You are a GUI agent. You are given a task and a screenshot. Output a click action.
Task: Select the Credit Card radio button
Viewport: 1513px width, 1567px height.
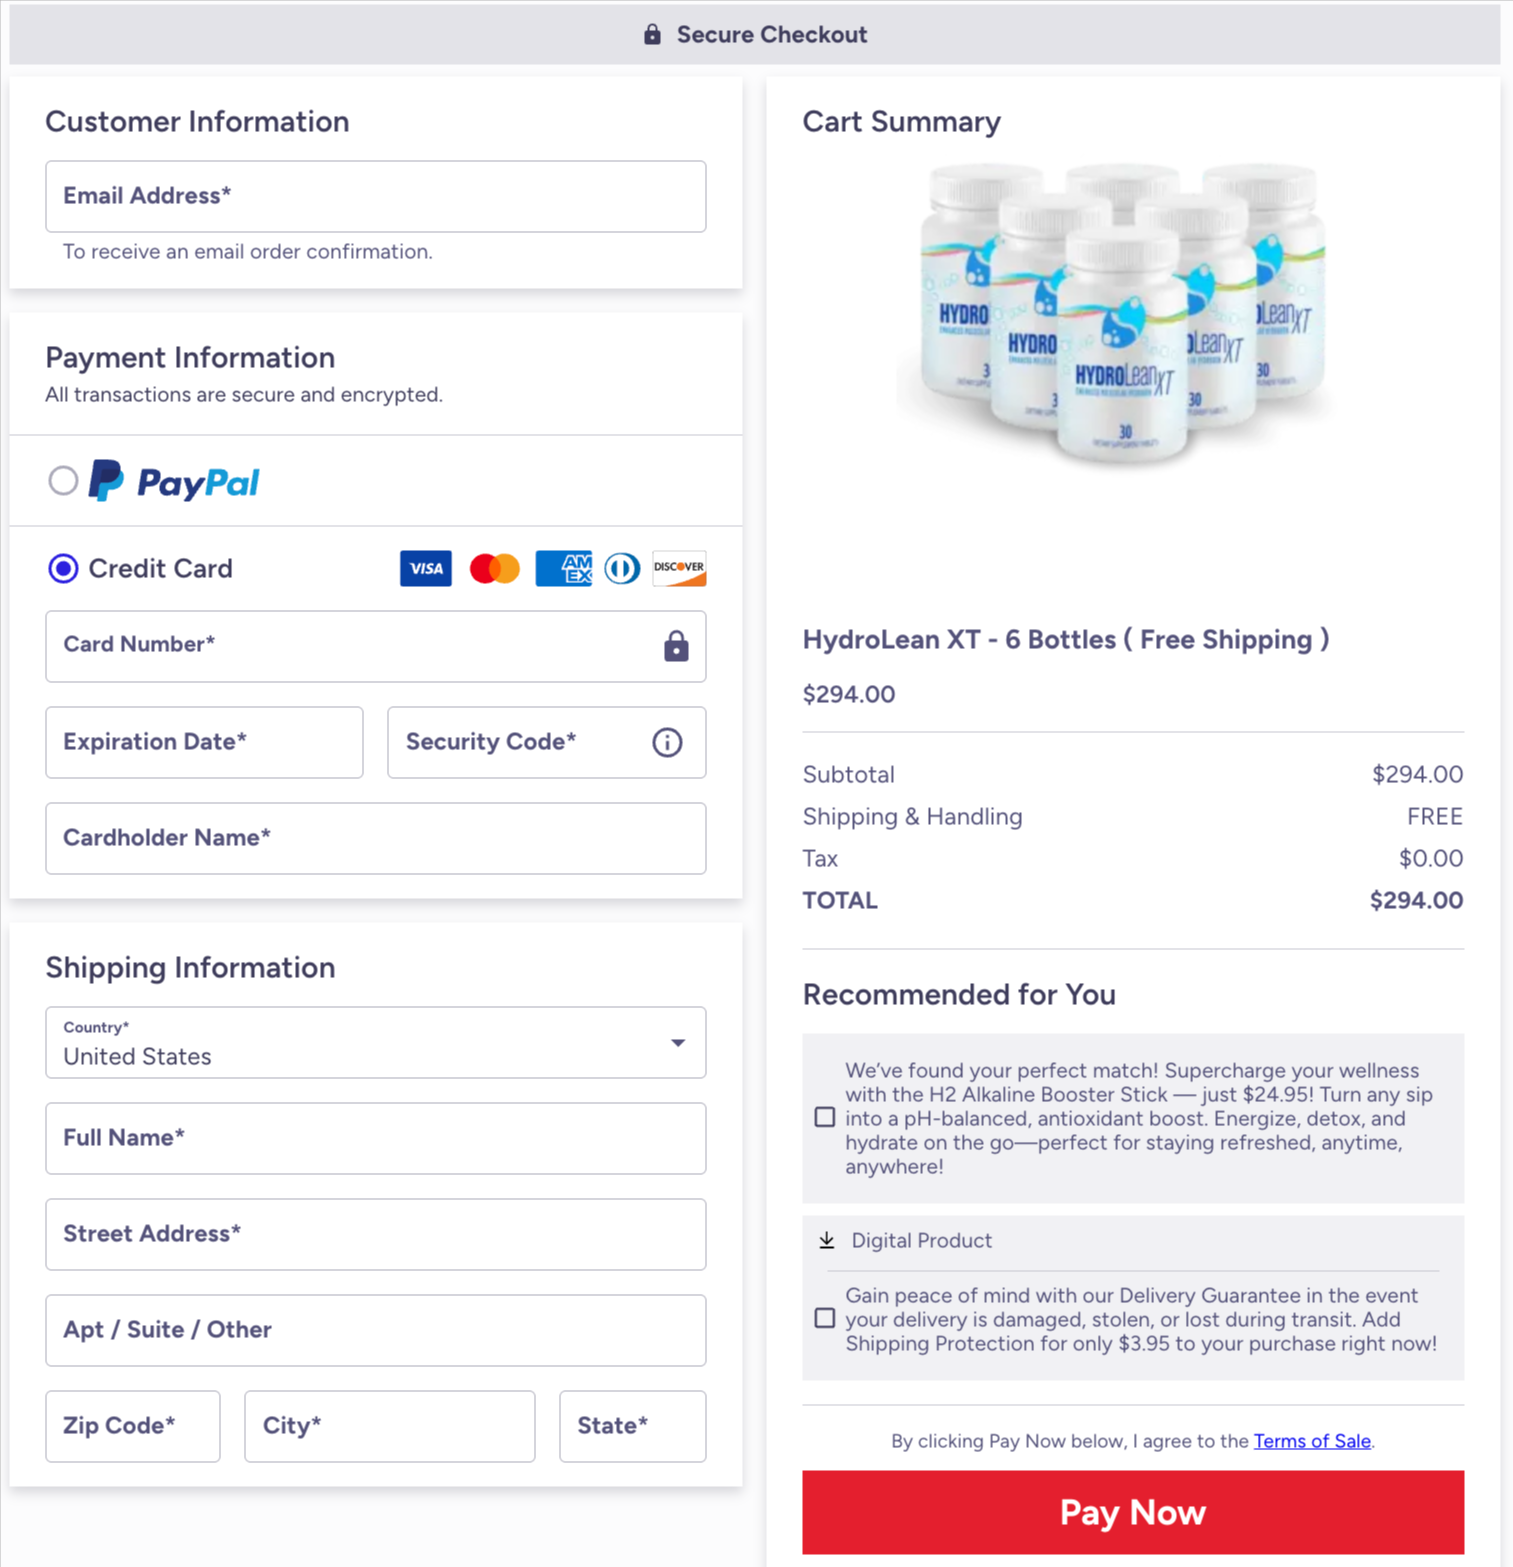(x=63, y=568)
